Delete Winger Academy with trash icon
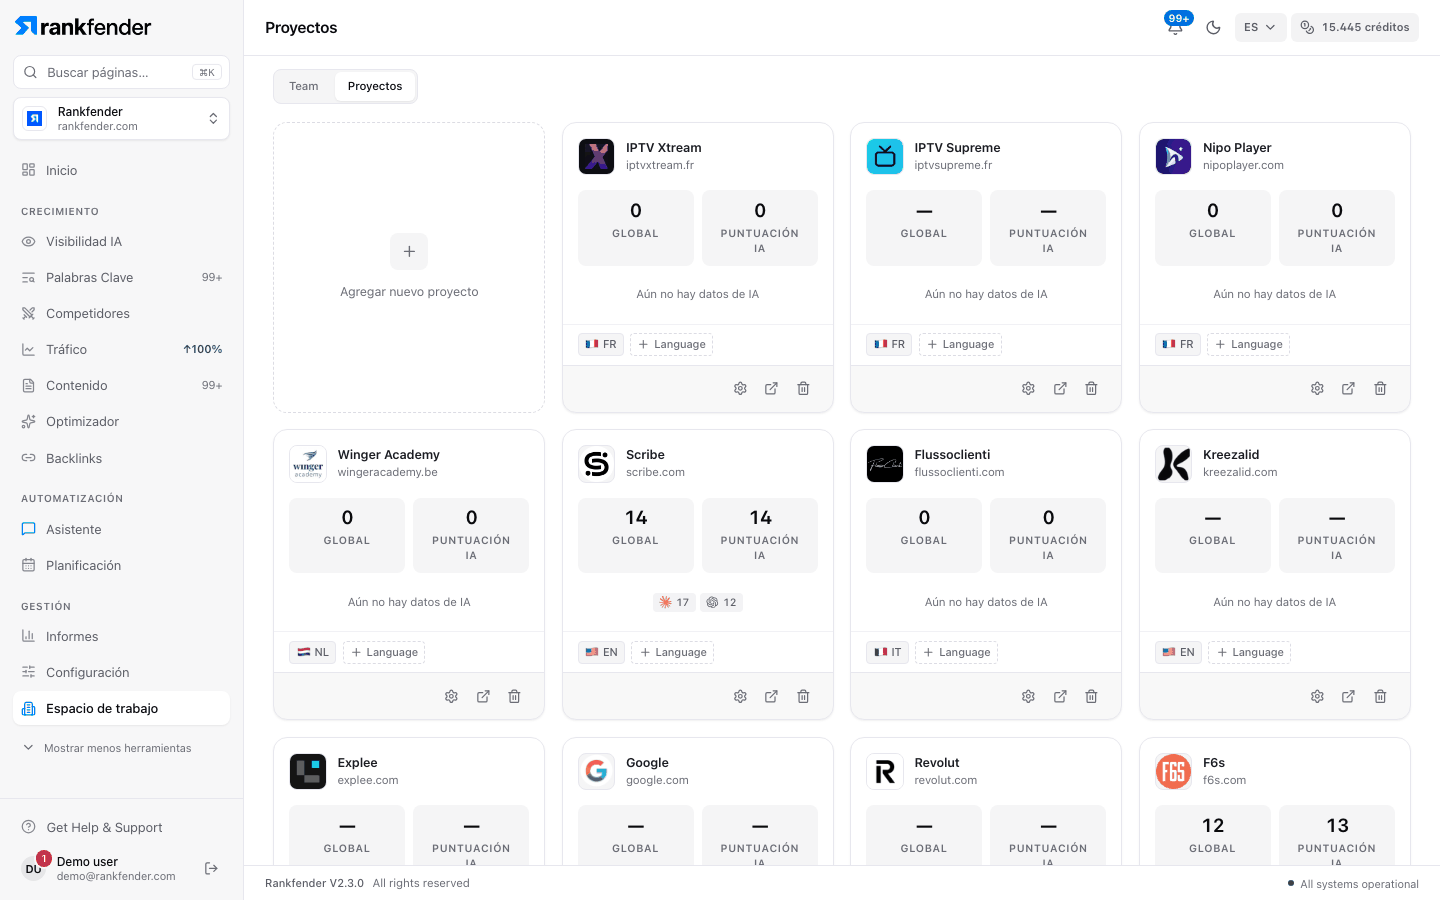 [514, 696]
